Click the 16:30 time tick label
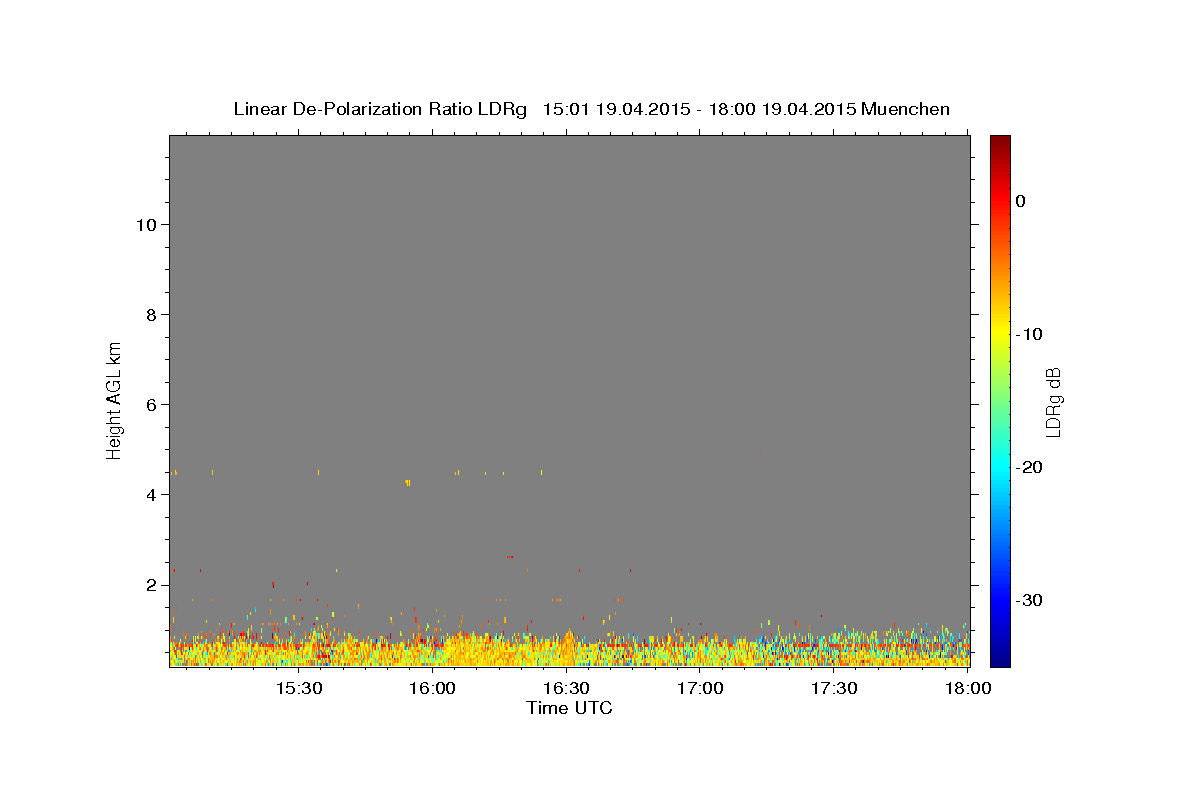This screenshot has height=800, width=1200. (566, 688)
